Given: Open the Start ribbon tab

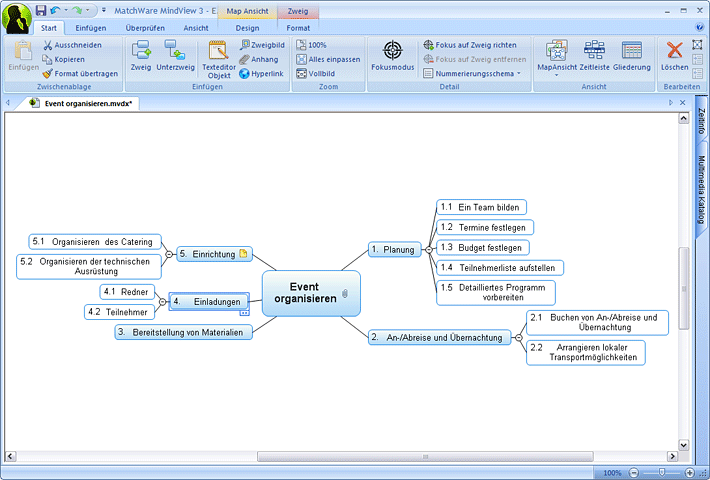Looking at the screenshot, I should pyautogui.click(x=49, y=28).
